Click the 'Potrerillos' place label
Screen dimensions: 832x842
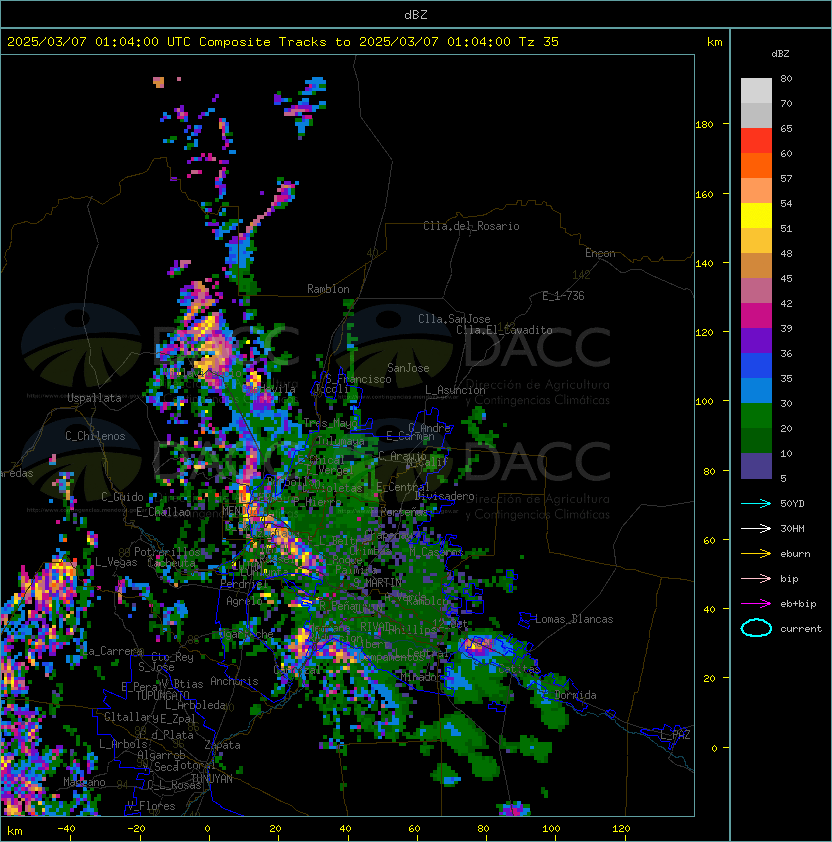tap(167, 552)
